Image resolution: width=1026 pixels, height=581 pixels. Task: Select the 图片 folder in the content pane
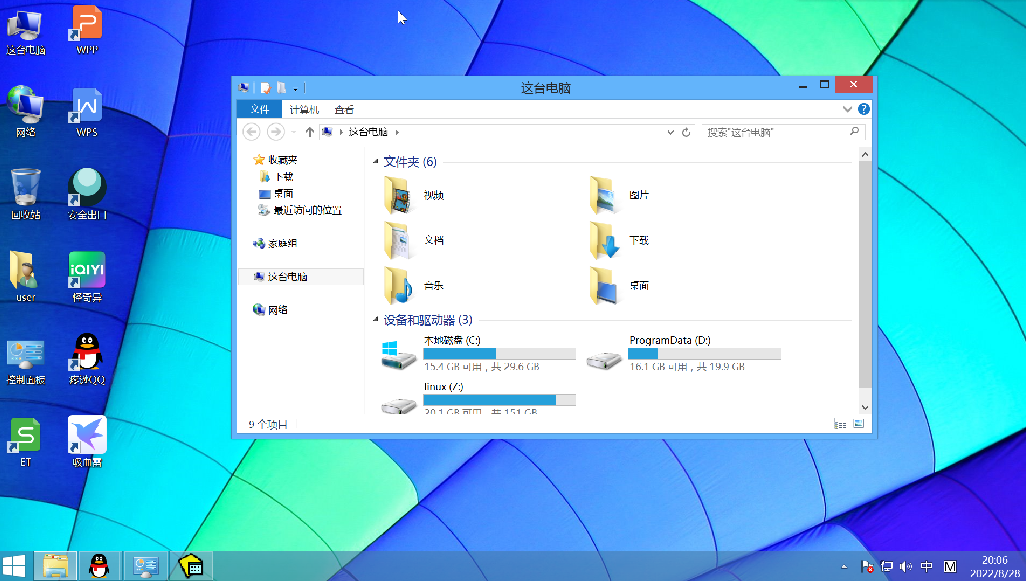620,195
